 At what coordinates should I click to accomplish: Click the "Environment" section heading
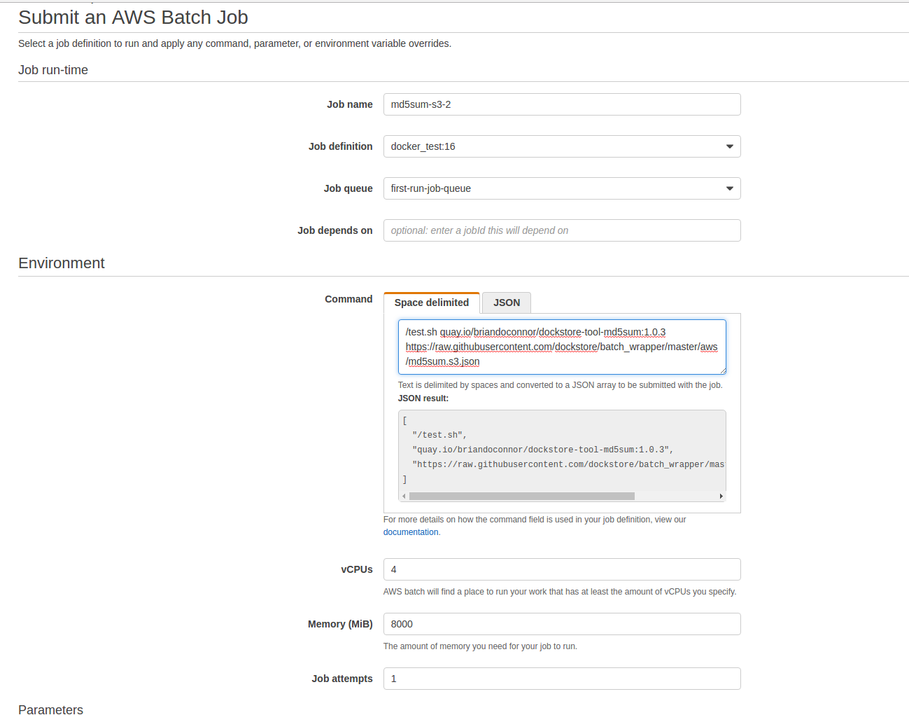(x=61, y=263)
